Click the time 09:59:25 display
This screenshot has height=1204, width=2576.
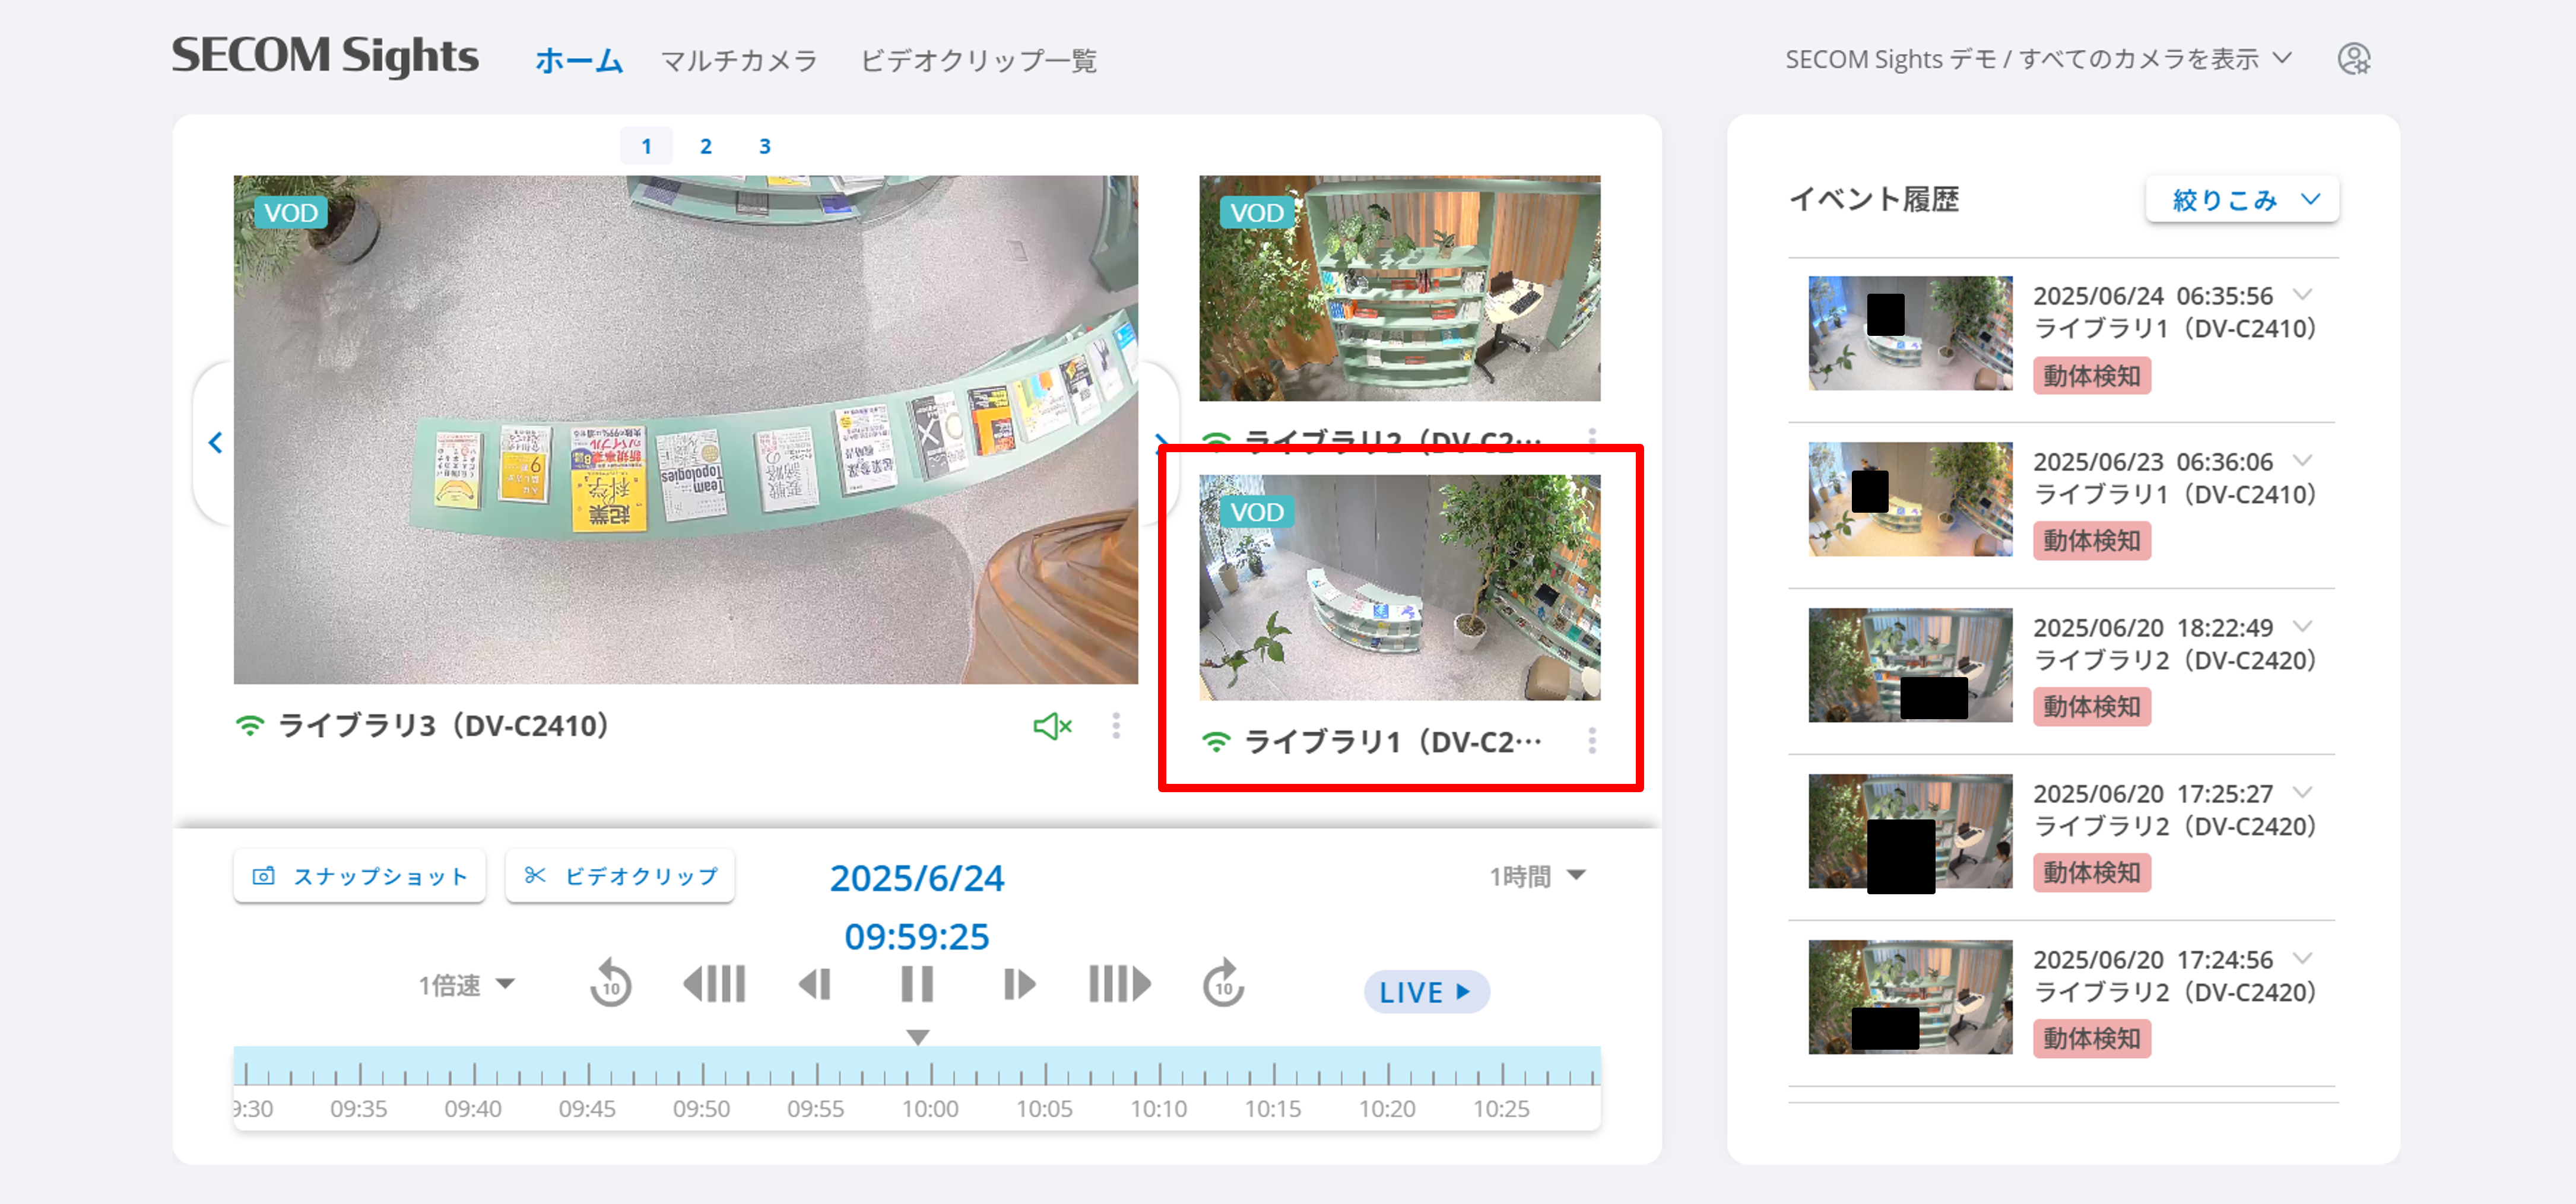click(x=917, y=937)
